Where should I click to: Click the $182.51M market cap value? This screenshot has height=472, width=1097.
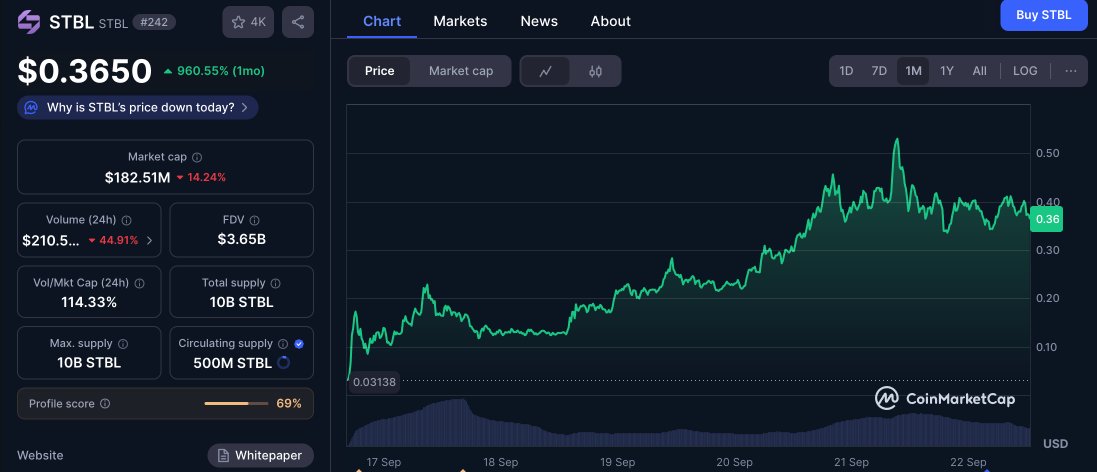point(138,177)
